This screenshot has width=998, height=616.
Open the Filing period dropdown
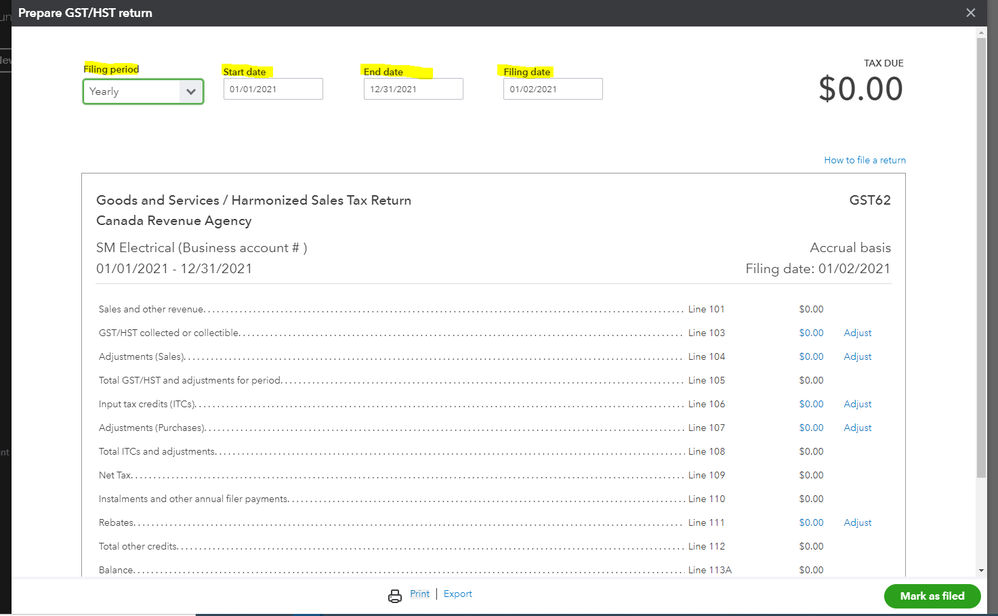coord(143,91)
